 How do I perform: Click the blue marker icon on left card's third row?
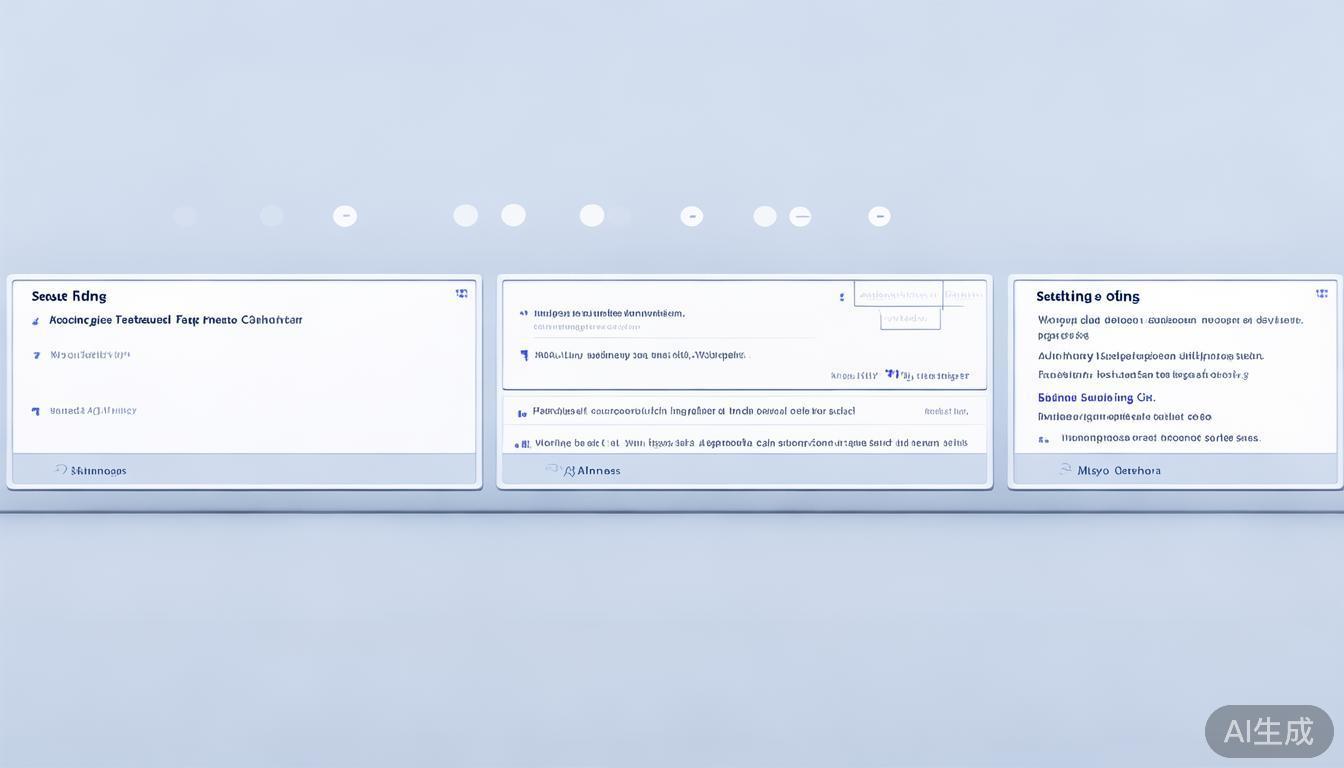coord(36,411)
